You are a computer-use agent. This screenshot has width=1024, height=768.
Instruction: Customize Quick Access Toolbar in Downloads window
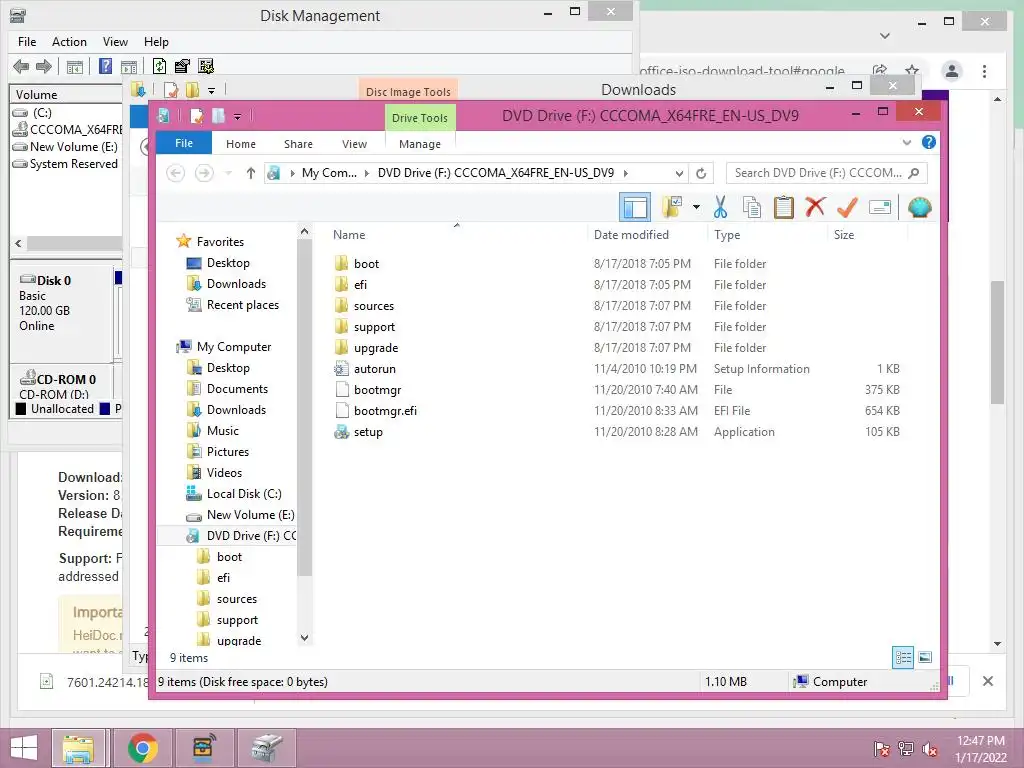click(211, 90)
